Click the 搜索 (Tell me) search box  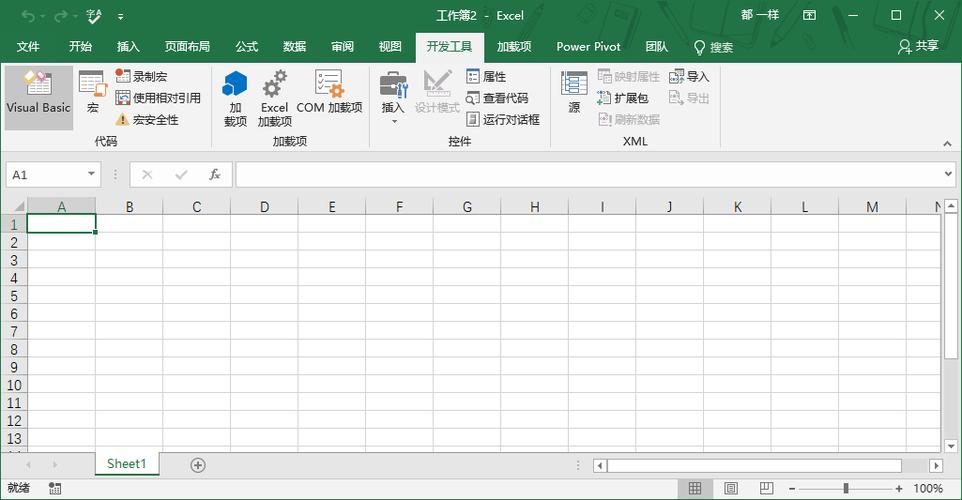tap(714, 47)
